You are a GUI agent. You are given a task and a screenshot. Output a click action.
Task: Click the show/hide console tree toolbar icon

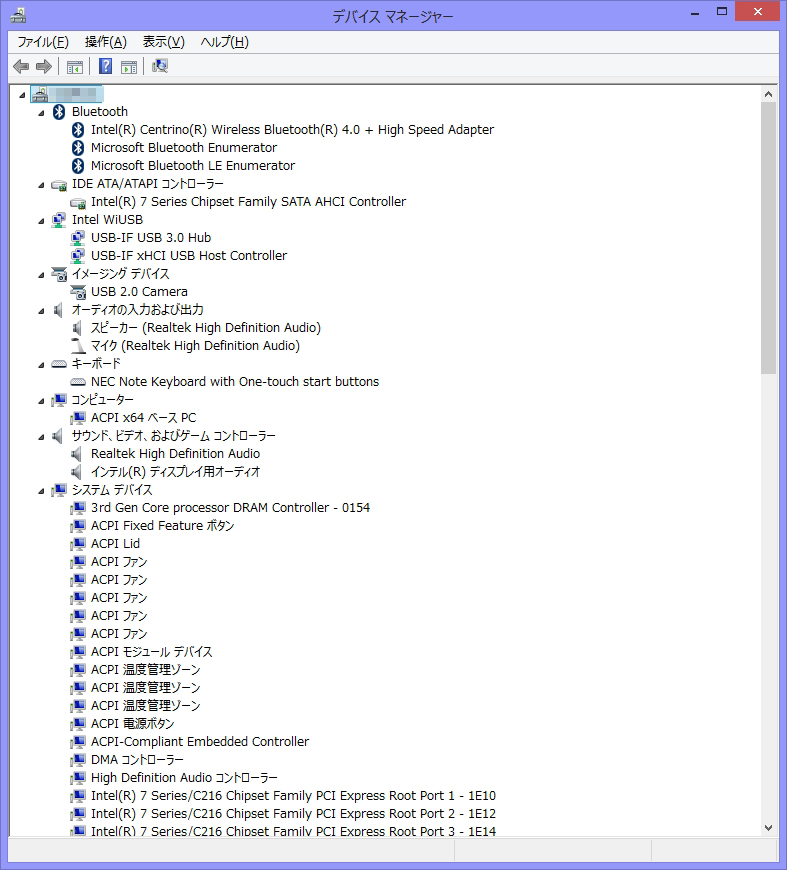tap(75, 67)
